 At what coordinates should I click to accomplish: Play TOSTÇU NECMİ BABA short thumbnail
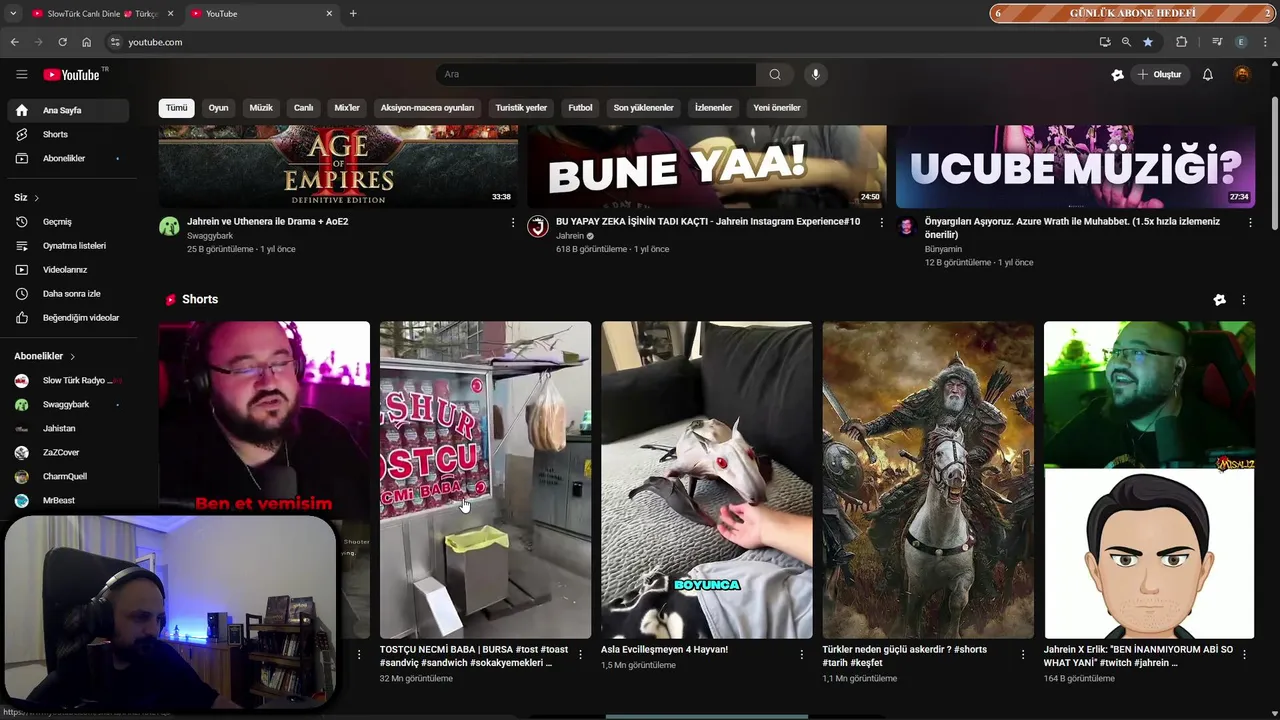pos(485,479)
